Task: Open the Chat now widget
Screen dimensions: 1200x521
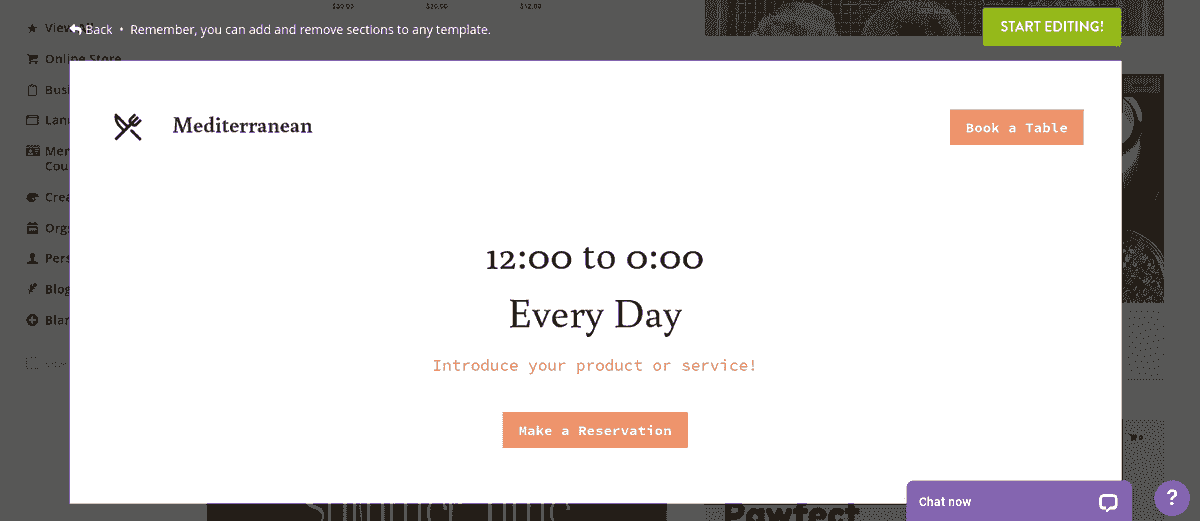Action: tap(1019, 501)
